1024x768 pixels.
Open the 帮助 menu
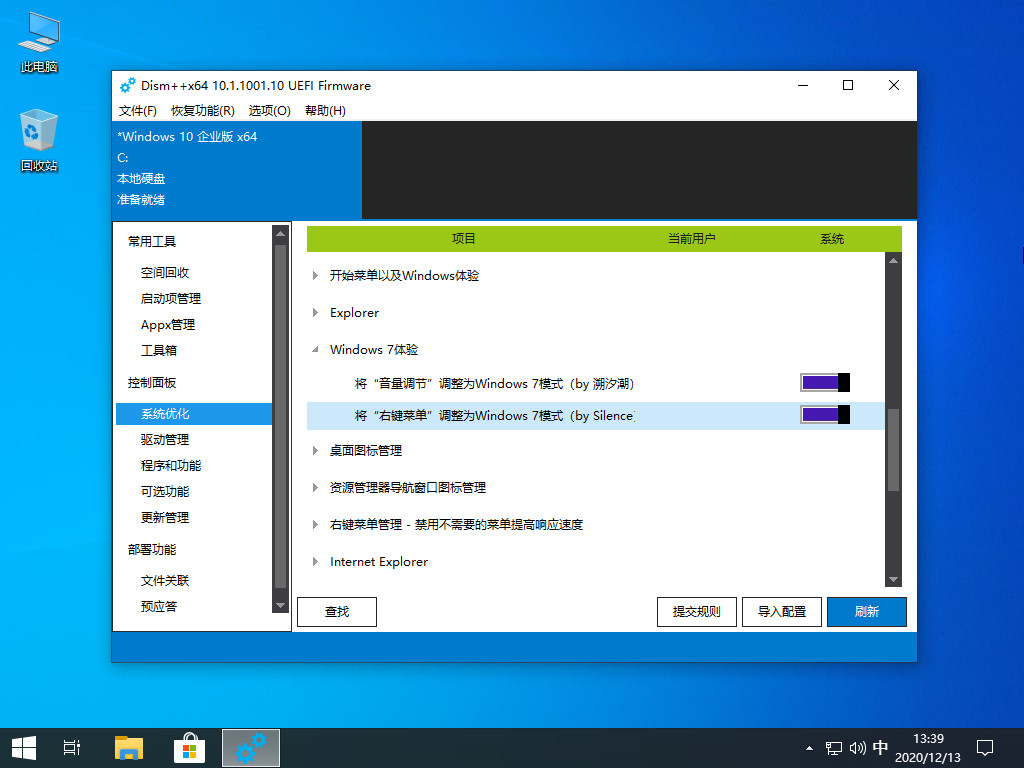tap(322, 110)
